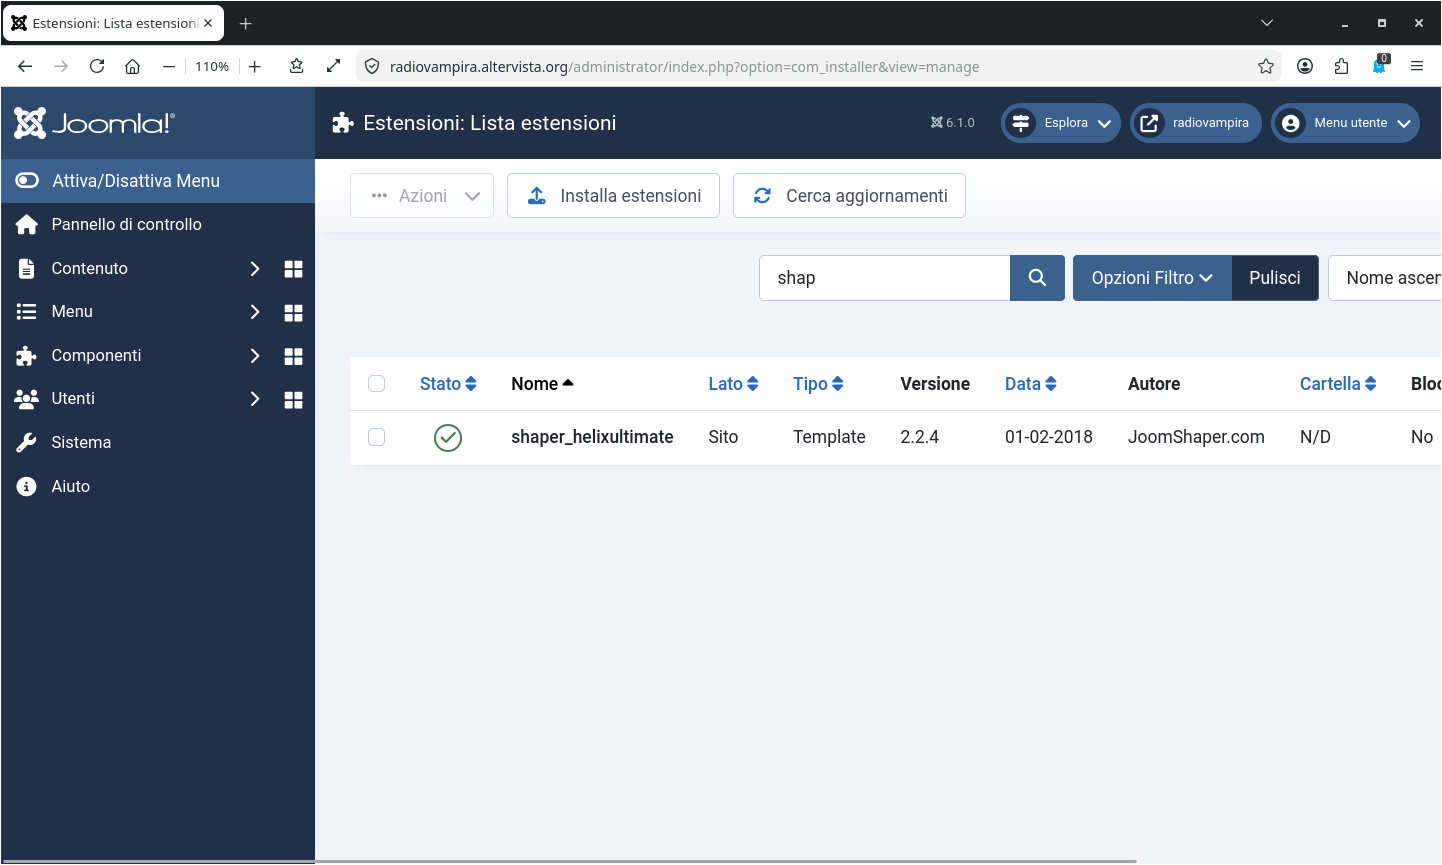Open the Utenti dashboard grid icon
The height and width of the screenshot is (865, 1442).
click(x=293, y=400)
